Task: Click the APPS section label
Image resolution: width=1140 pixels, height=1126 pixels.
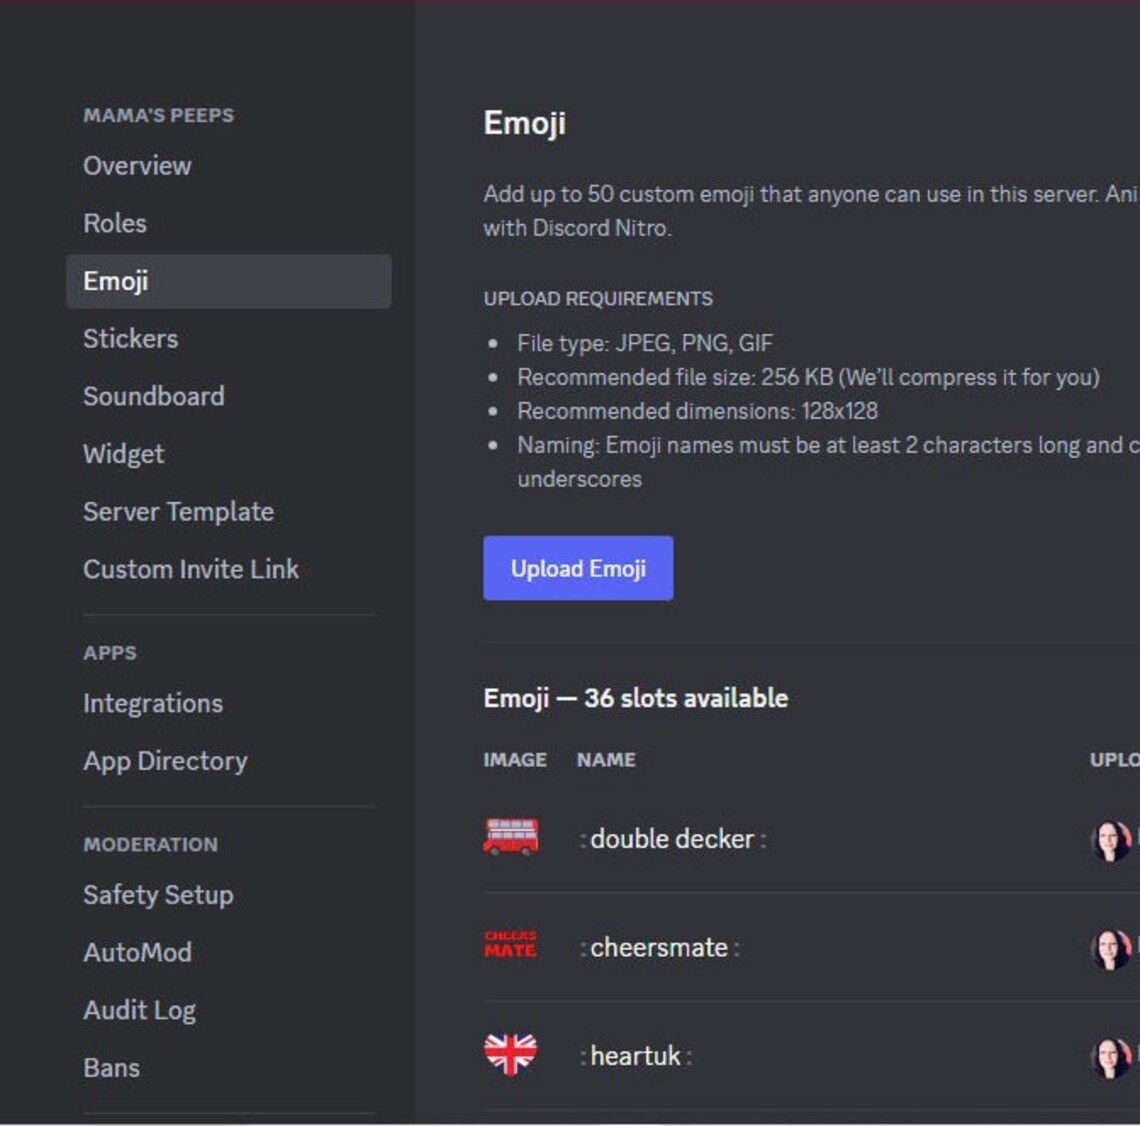Action: coord(110,653)
